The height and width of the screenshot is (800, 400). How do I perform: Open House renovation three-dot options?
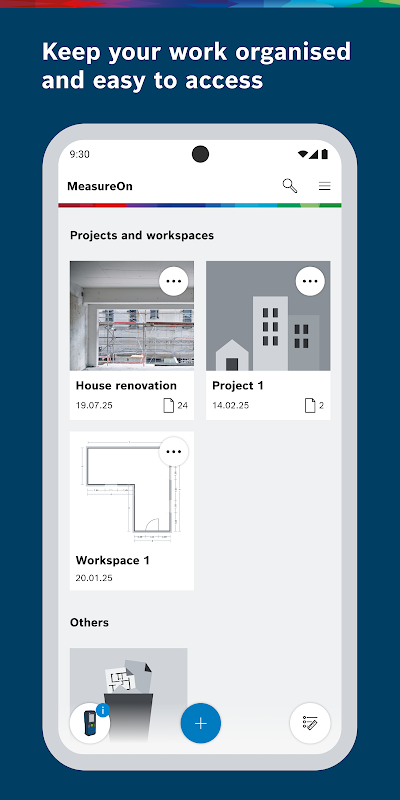click(x=174, y=281)
